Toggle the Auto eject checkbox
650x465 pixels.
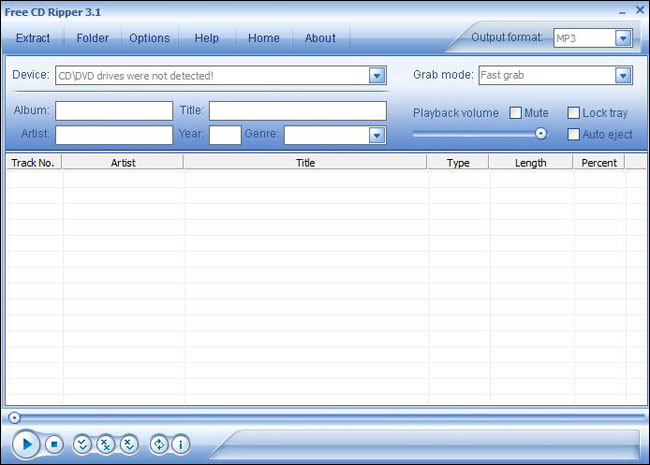coord(574,134)
